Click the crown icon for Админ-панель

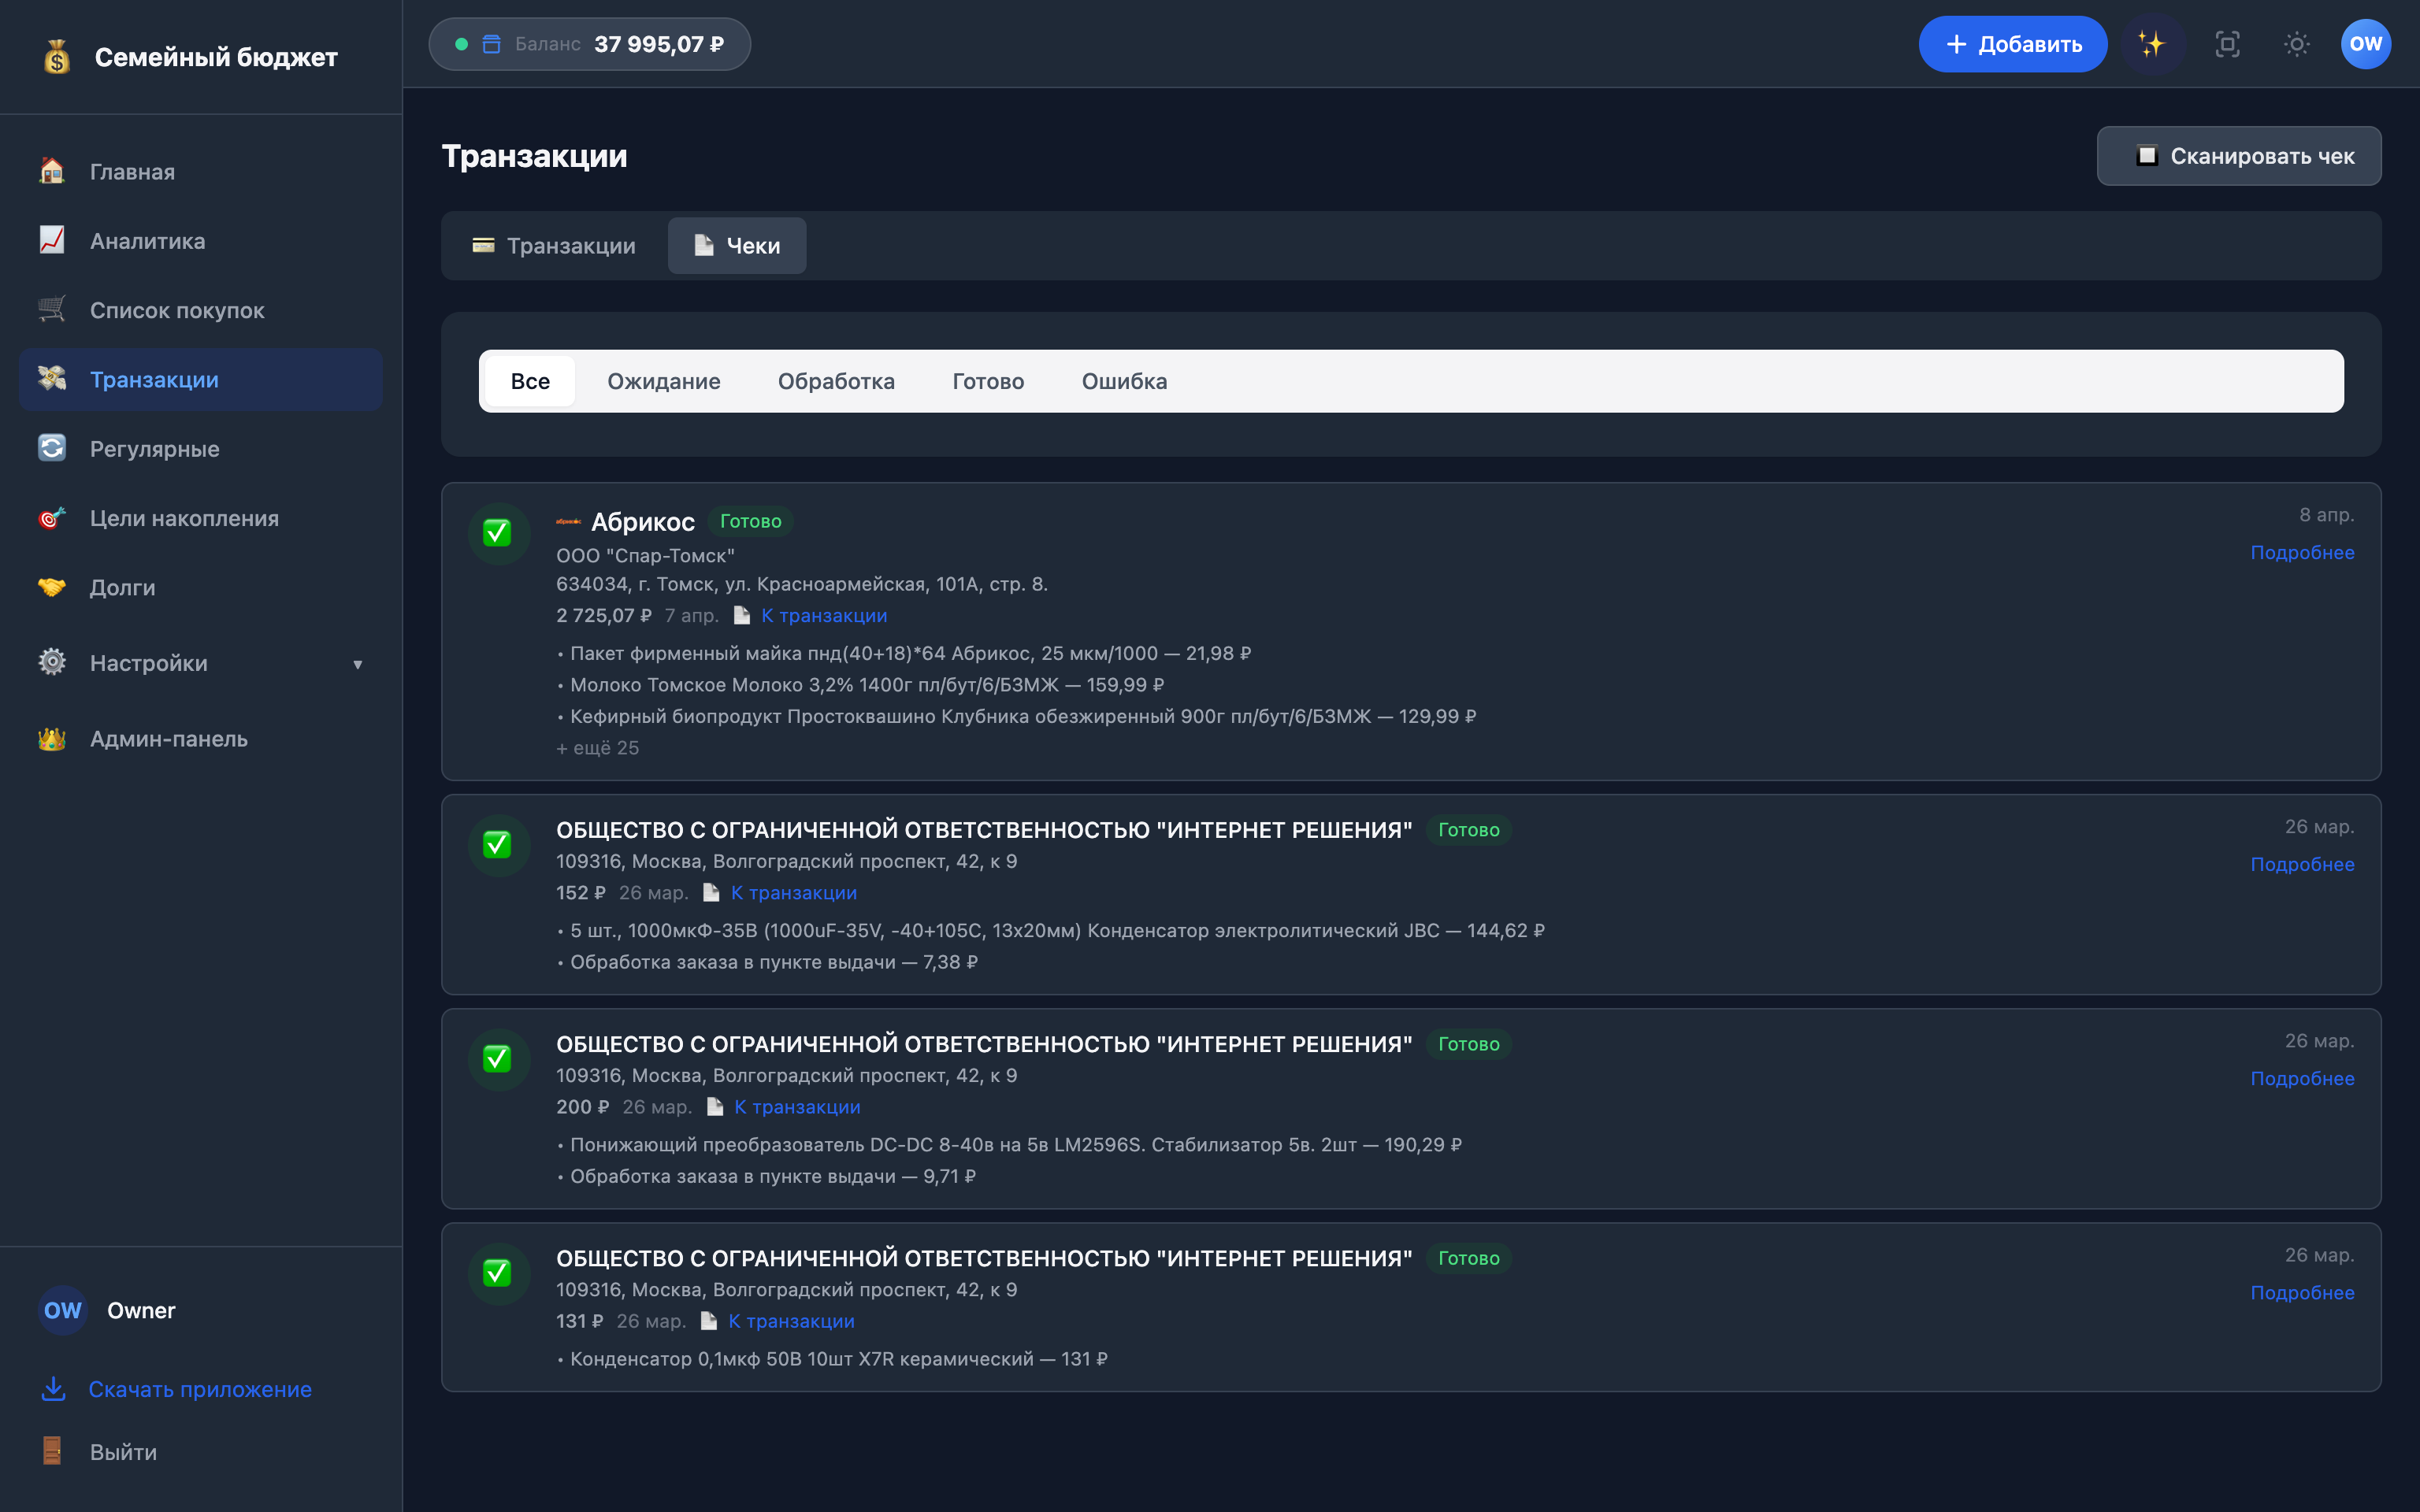(52, 739)
